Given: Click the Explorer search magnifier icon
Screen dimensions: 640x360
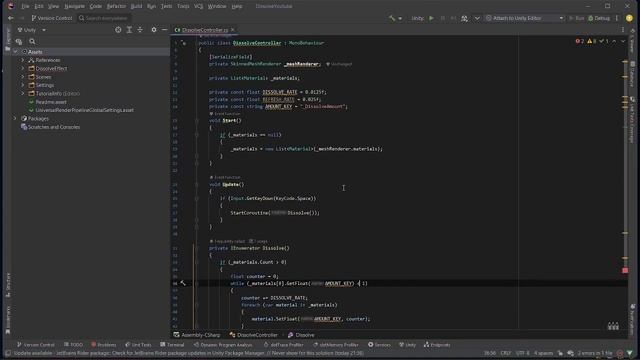Looking at the screenshot, I should (32, 41).
